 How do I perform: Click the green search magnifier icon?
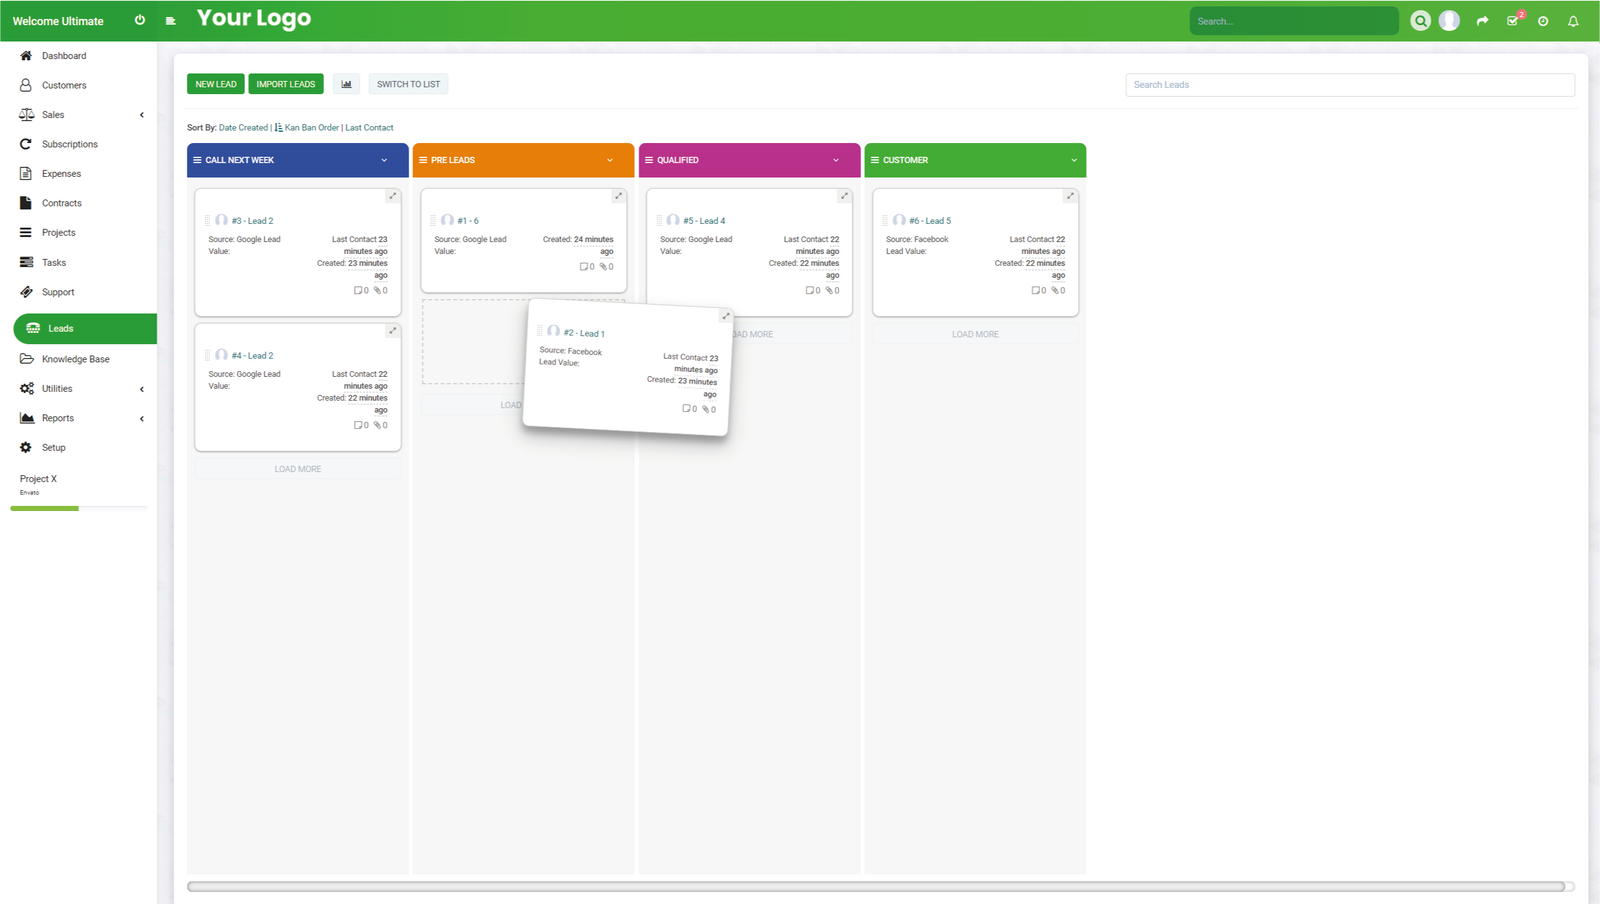point(1420,21)
